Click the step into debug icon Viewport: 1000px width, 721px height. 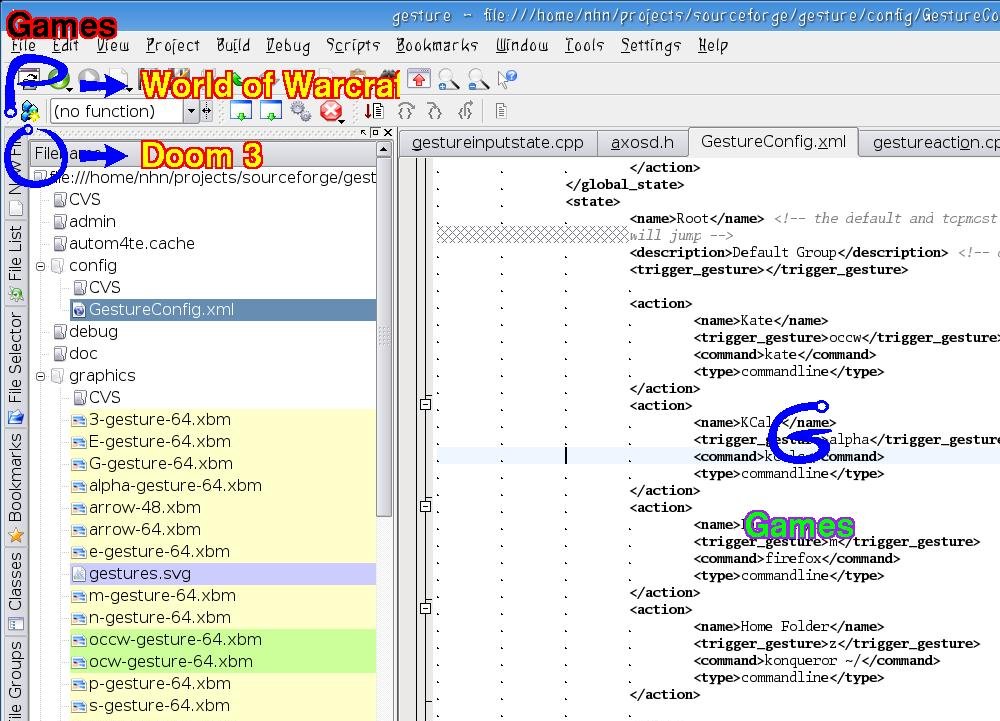click(x=435, y=112)
